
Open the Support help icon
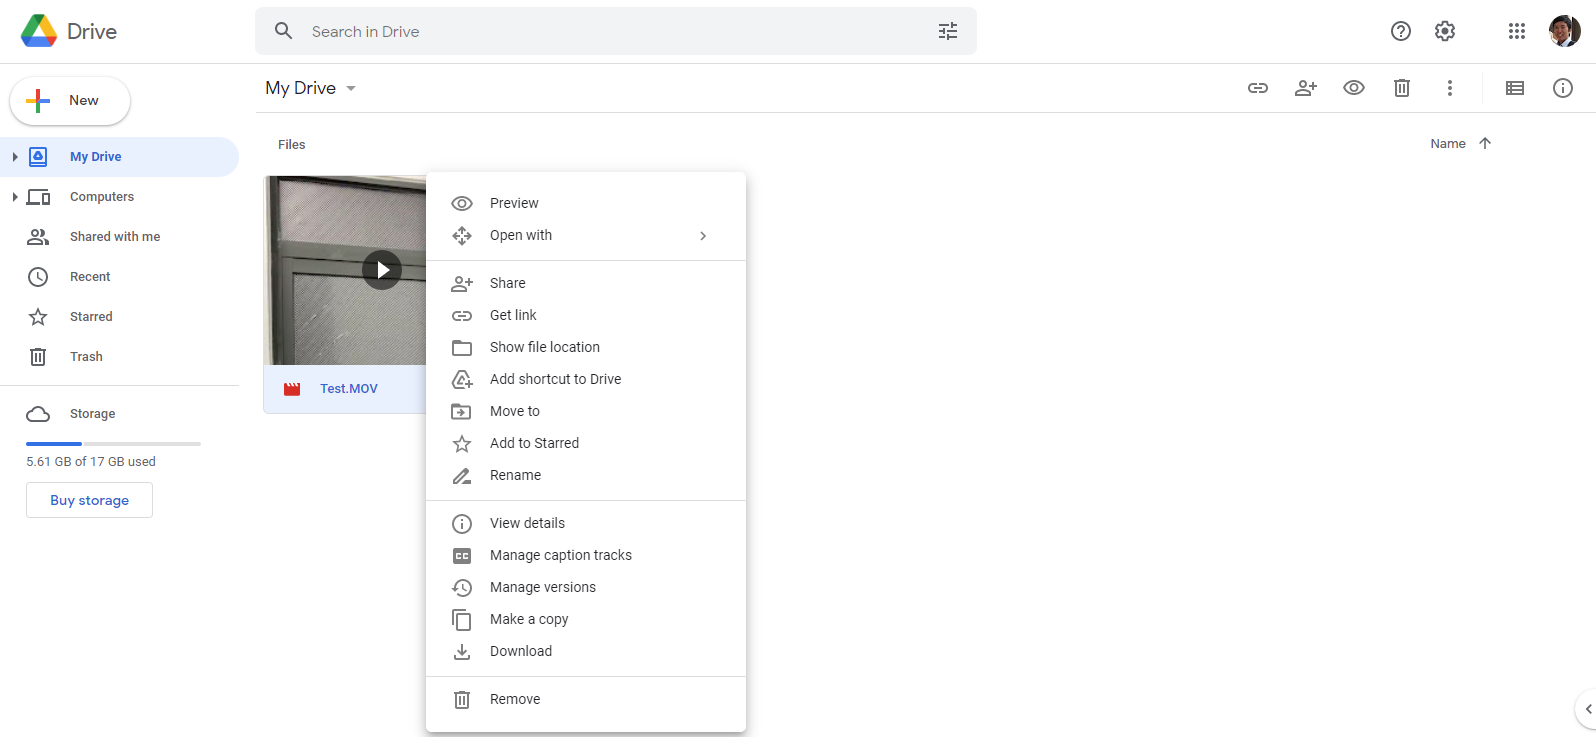(x=1401, y=31)
